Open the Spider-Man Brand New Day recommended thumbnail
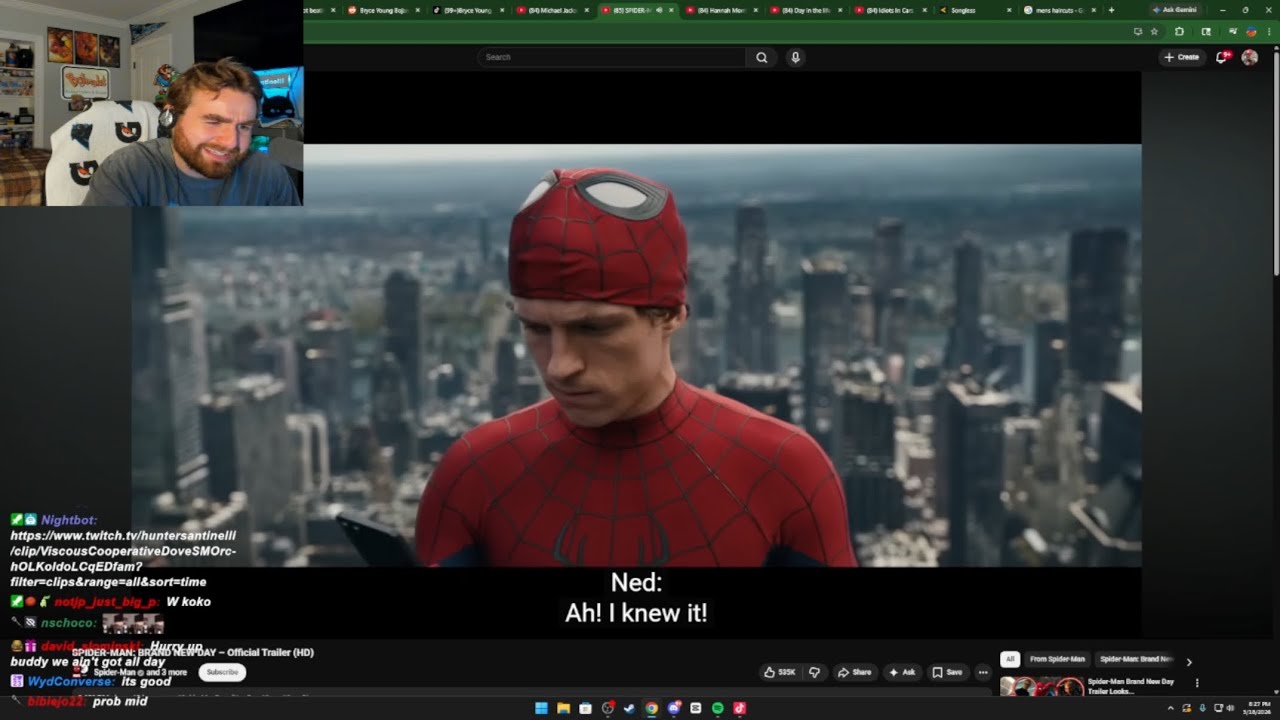1280x720 pixels. (x=1042, y=687)
